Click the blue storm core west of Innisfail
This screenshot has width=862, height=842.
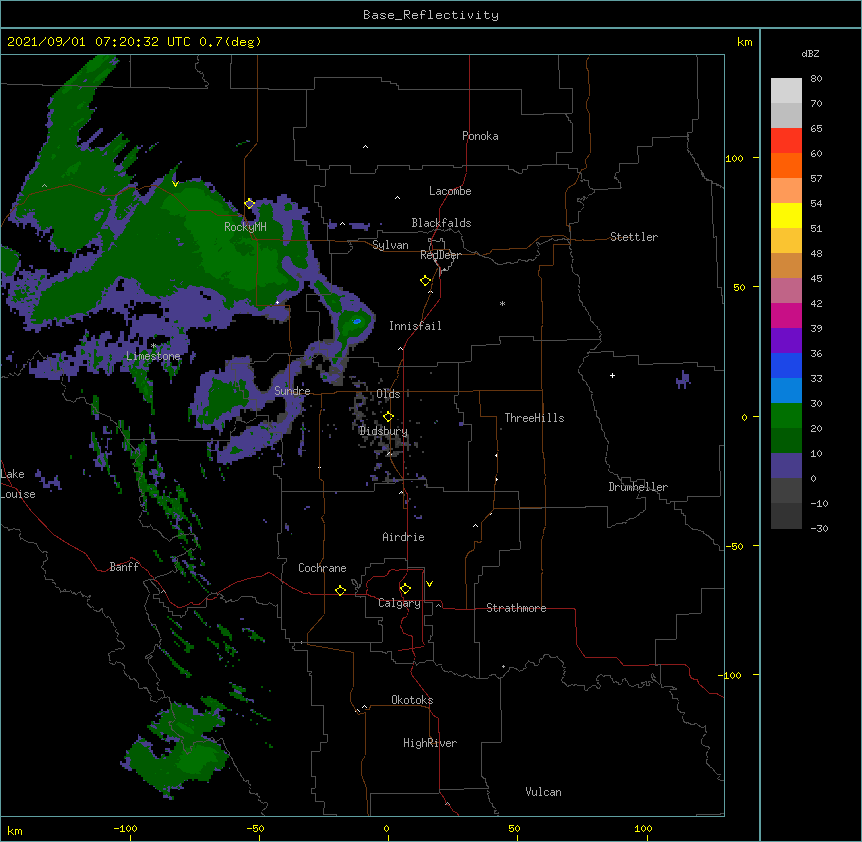coord(357,321)
